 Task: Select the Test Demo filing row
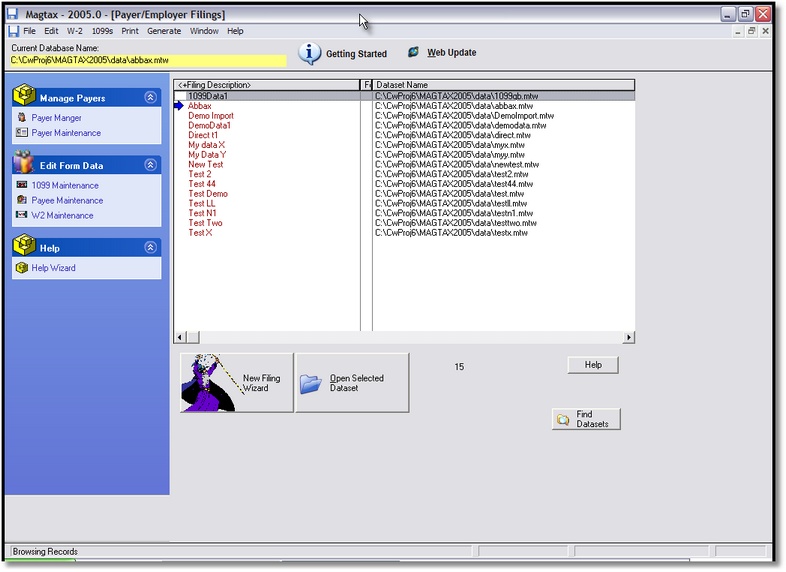coord(405,194)
